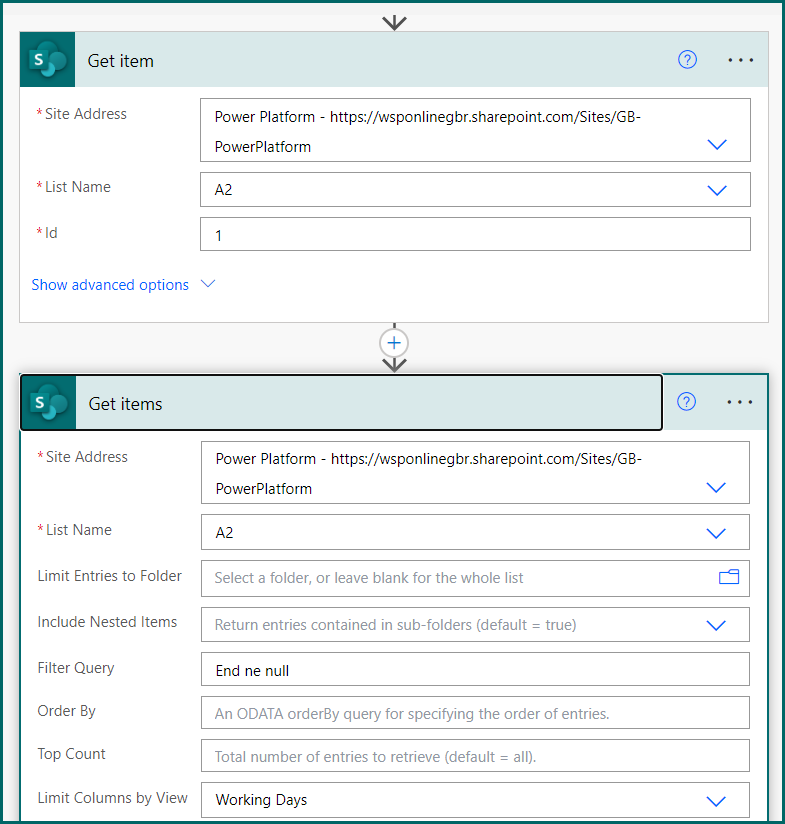Screen dimensions: 785x824
Task: Click the Get items Site Address URL text
Action: (x=429, y=473)
